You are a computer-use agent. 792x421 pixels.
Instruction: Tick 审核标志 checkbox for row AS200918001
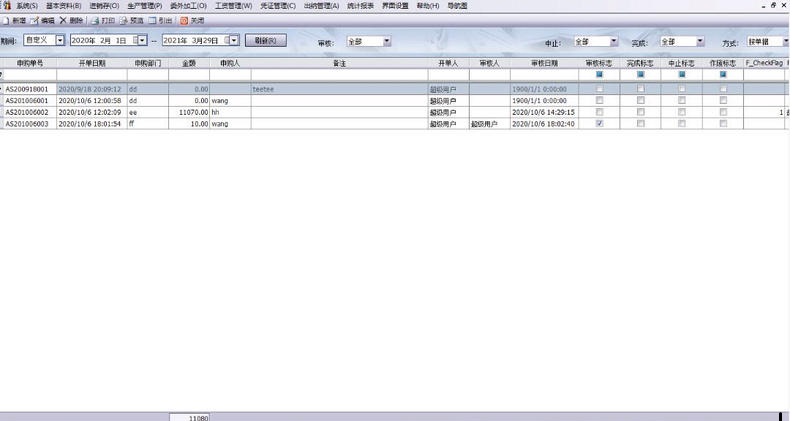click(600, 89)
